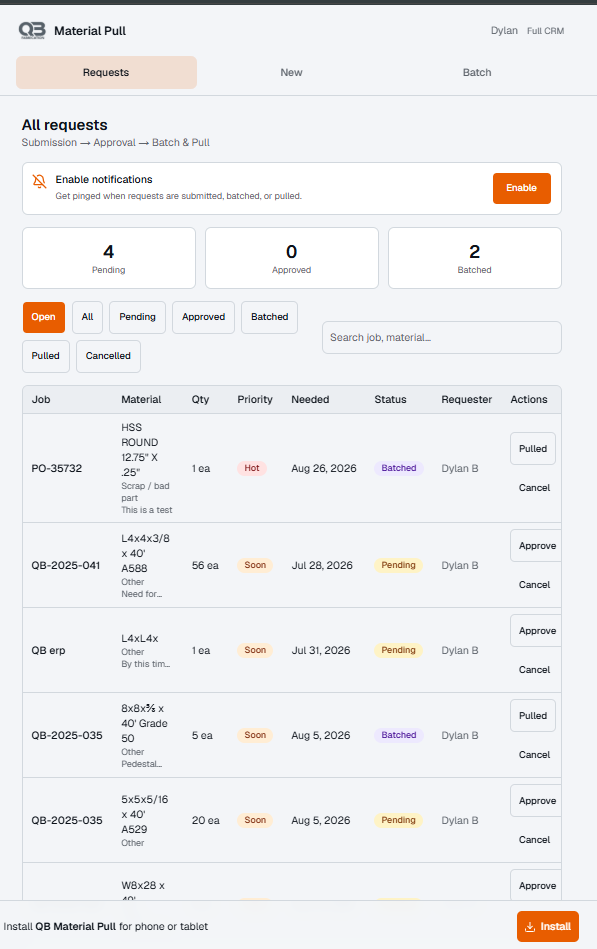Cancel the QB erp request
The height and width of the screenshot is (949, 597).
tap(534, 670)
